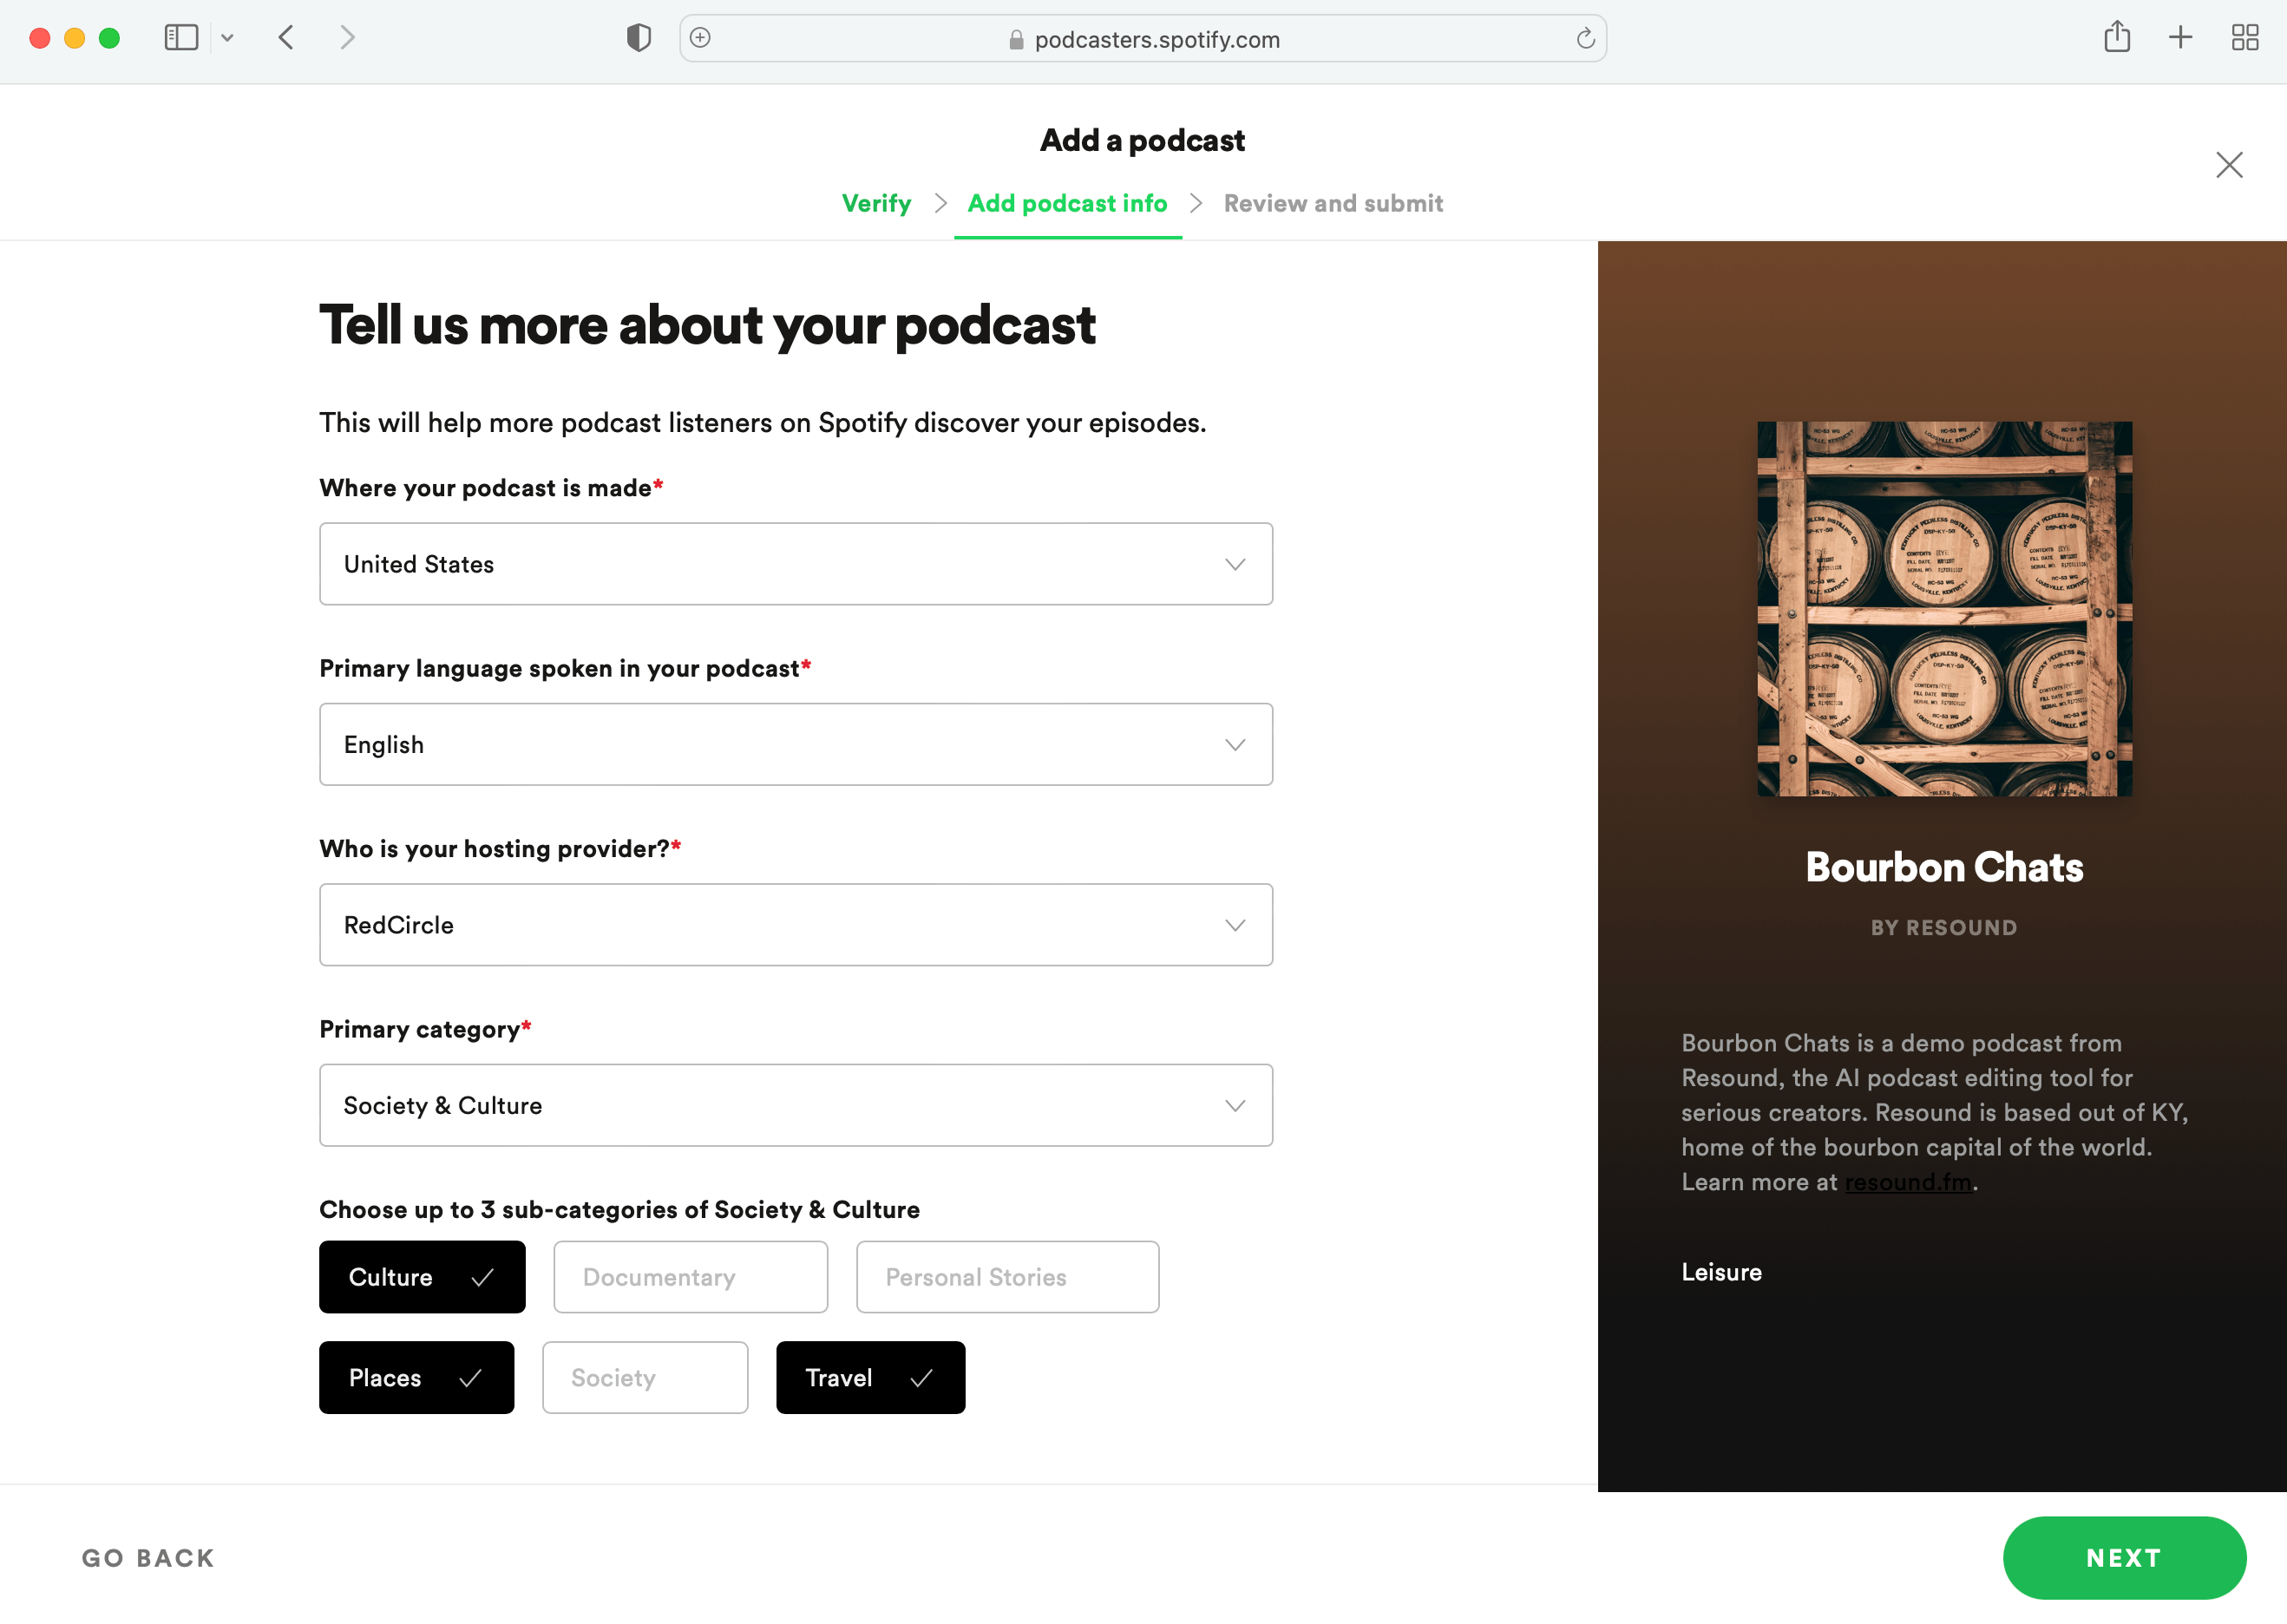2287x1624 pixels.
Task: Show tab overview grid icon
Action: (x=2244, y=38)
